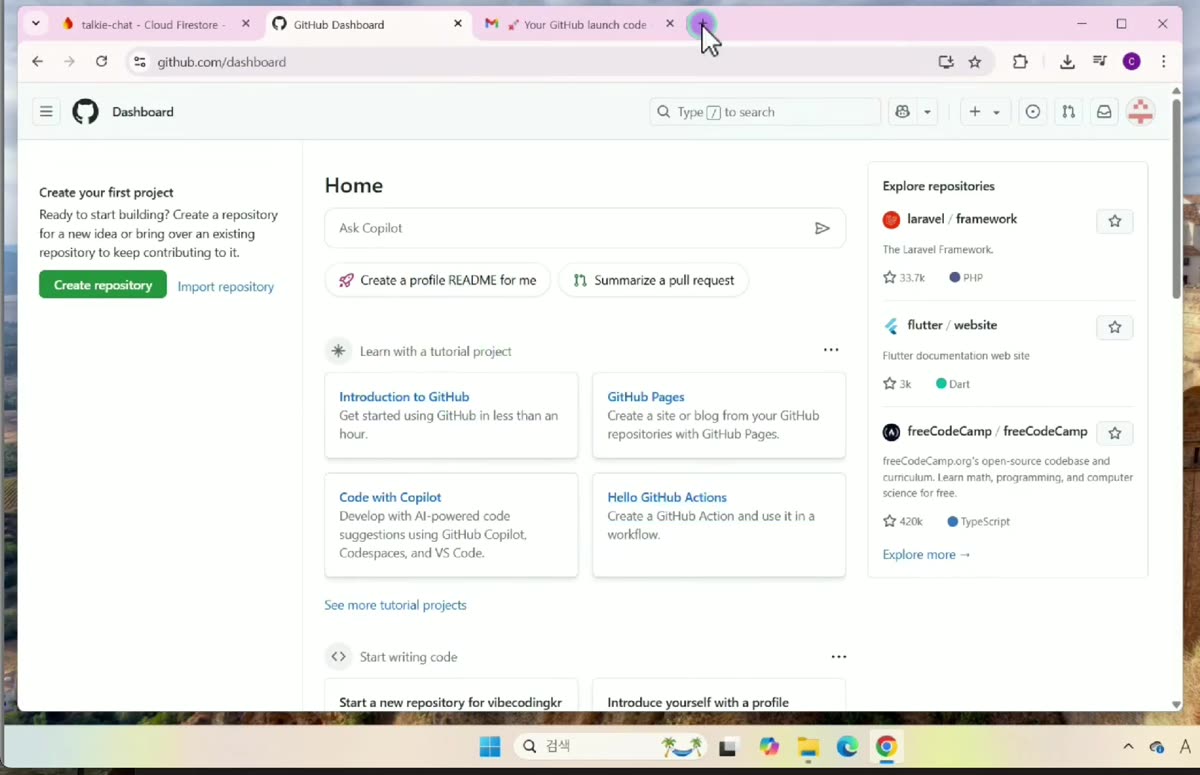Screen dimensions: 1200x775
Task: Click the Ask Copilot input box
Action: click(x=585, y=228)
